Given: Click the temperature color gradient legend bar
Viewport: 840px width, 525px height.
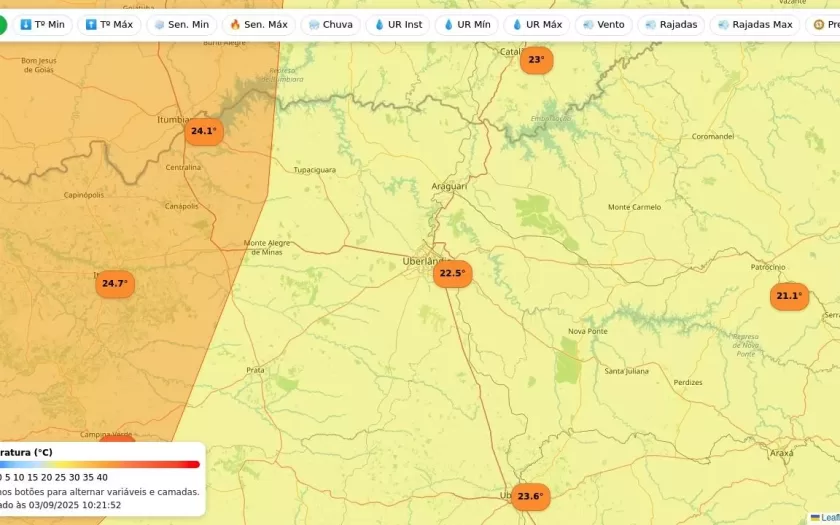Looking at the screenshot, I should coord(100,464).
